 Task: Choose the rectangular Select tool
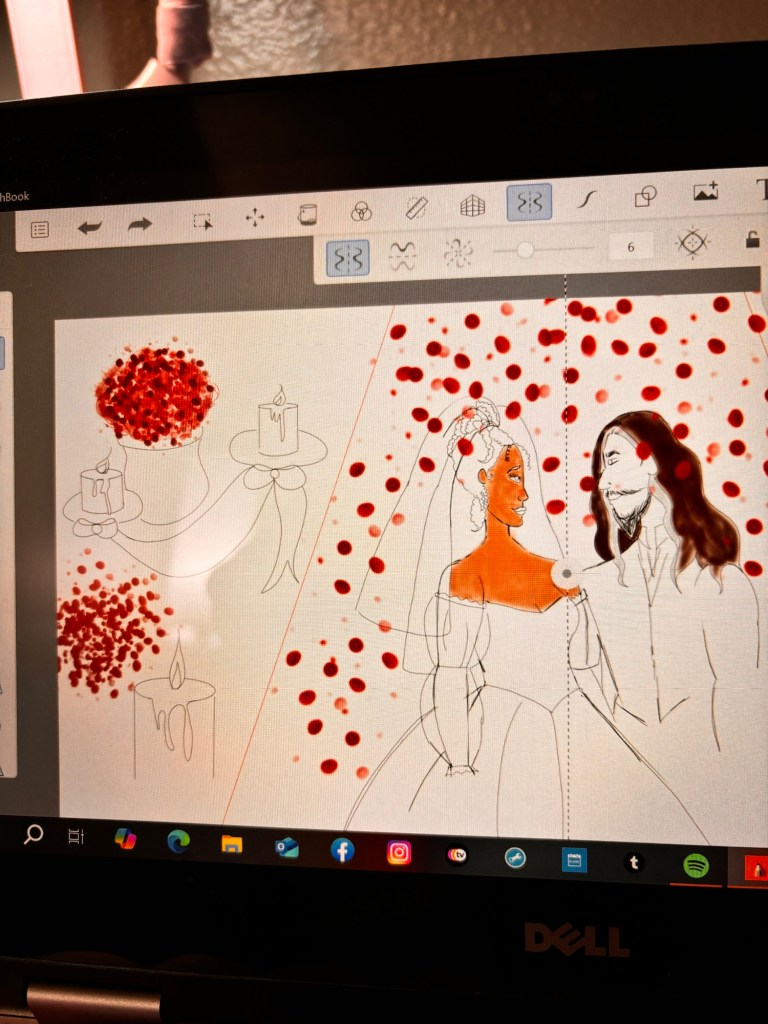[x=203, y=221]
